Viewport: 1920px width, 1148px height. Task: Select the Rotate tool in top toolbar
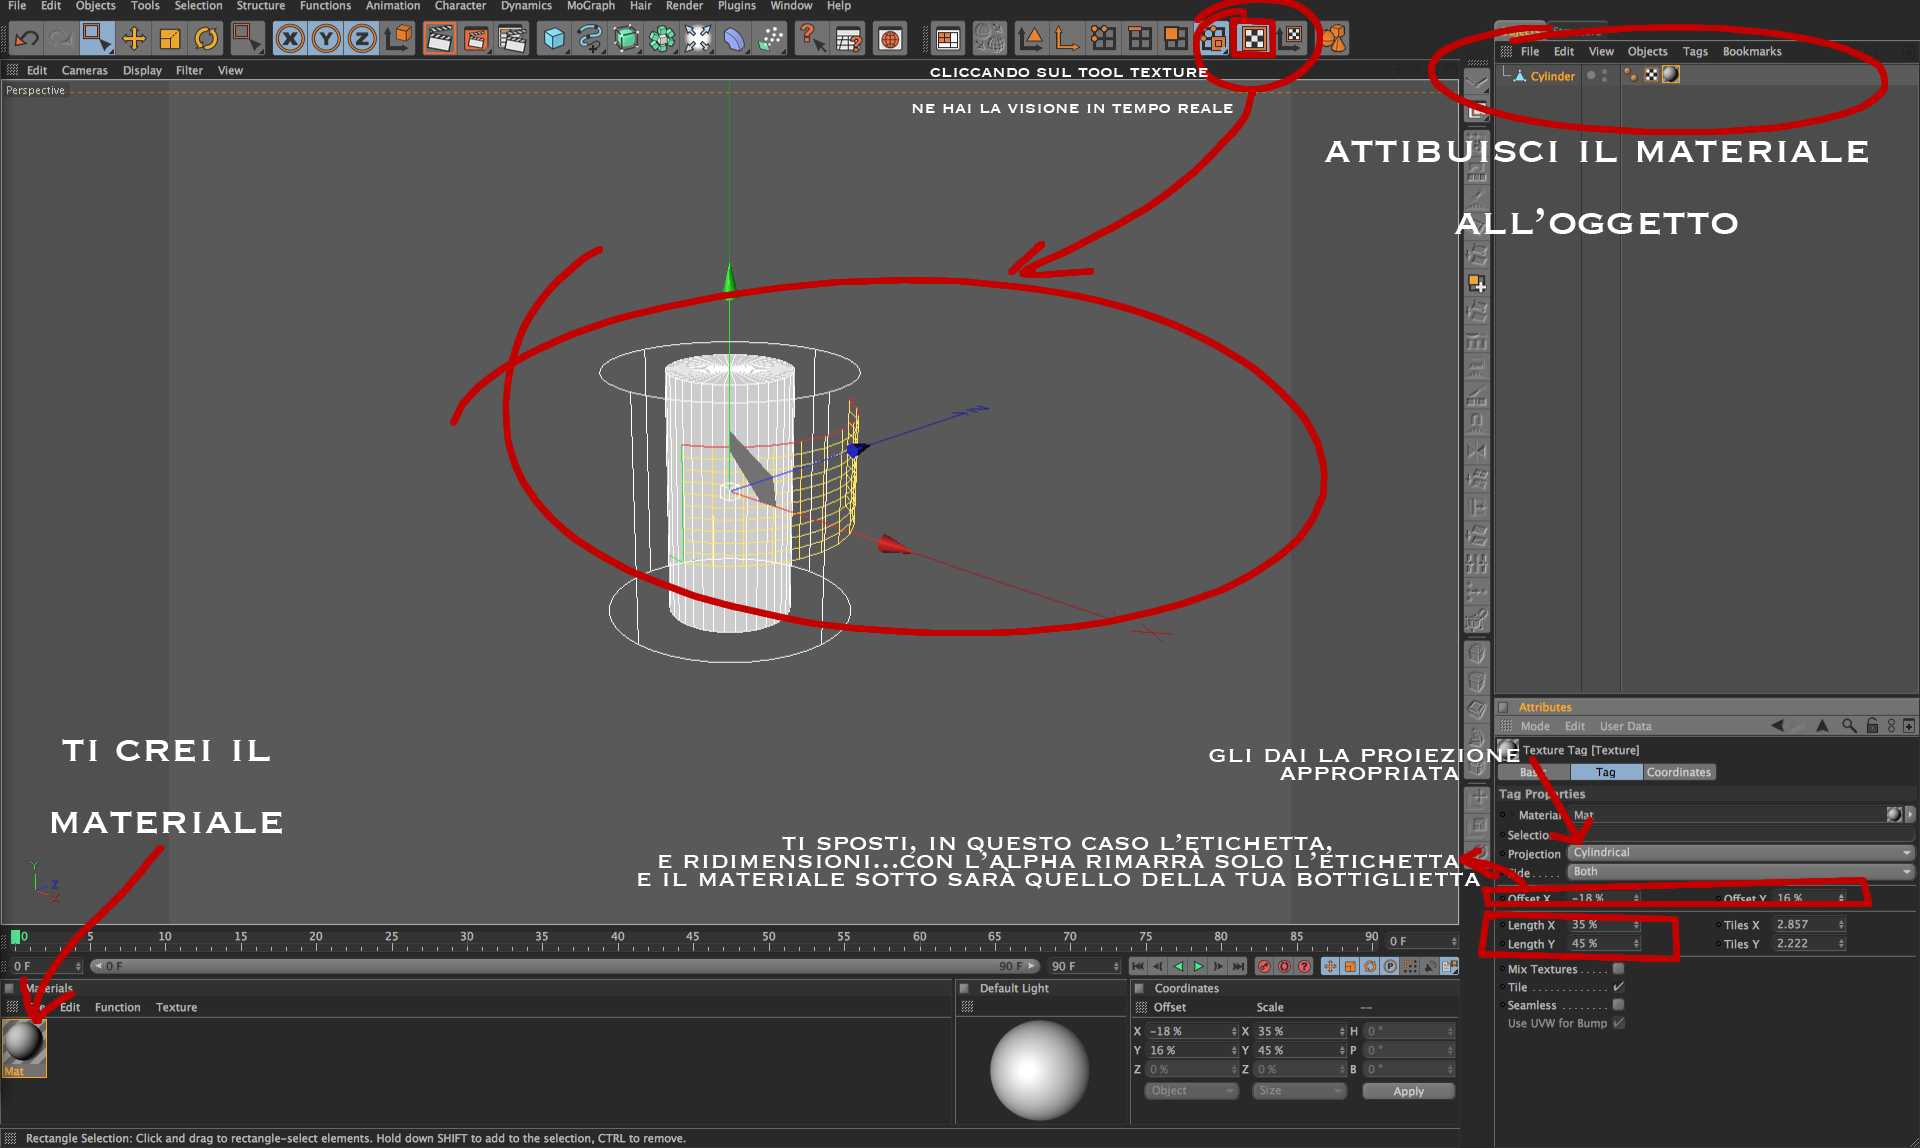tap(206, 39)
